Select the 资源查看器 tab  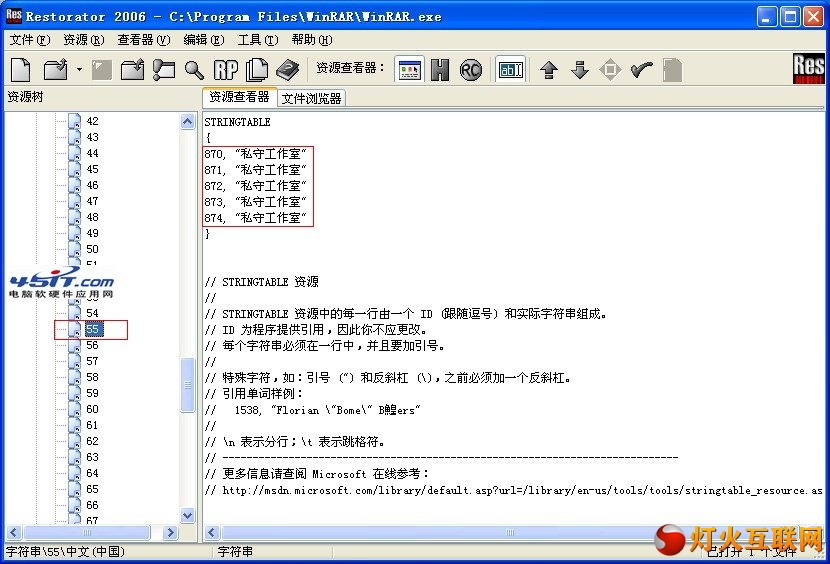239,97
